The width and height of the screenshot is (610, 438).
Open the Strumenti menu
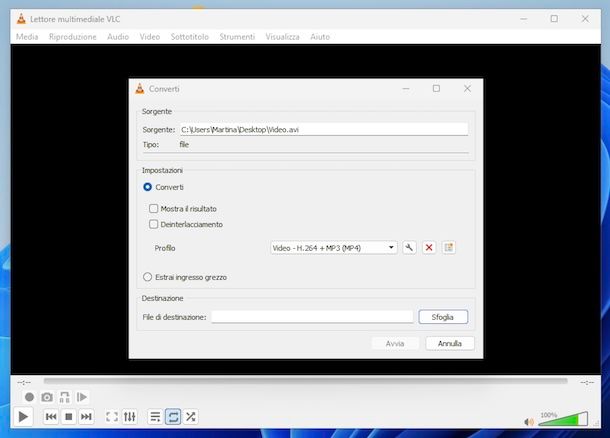[237, 37]
